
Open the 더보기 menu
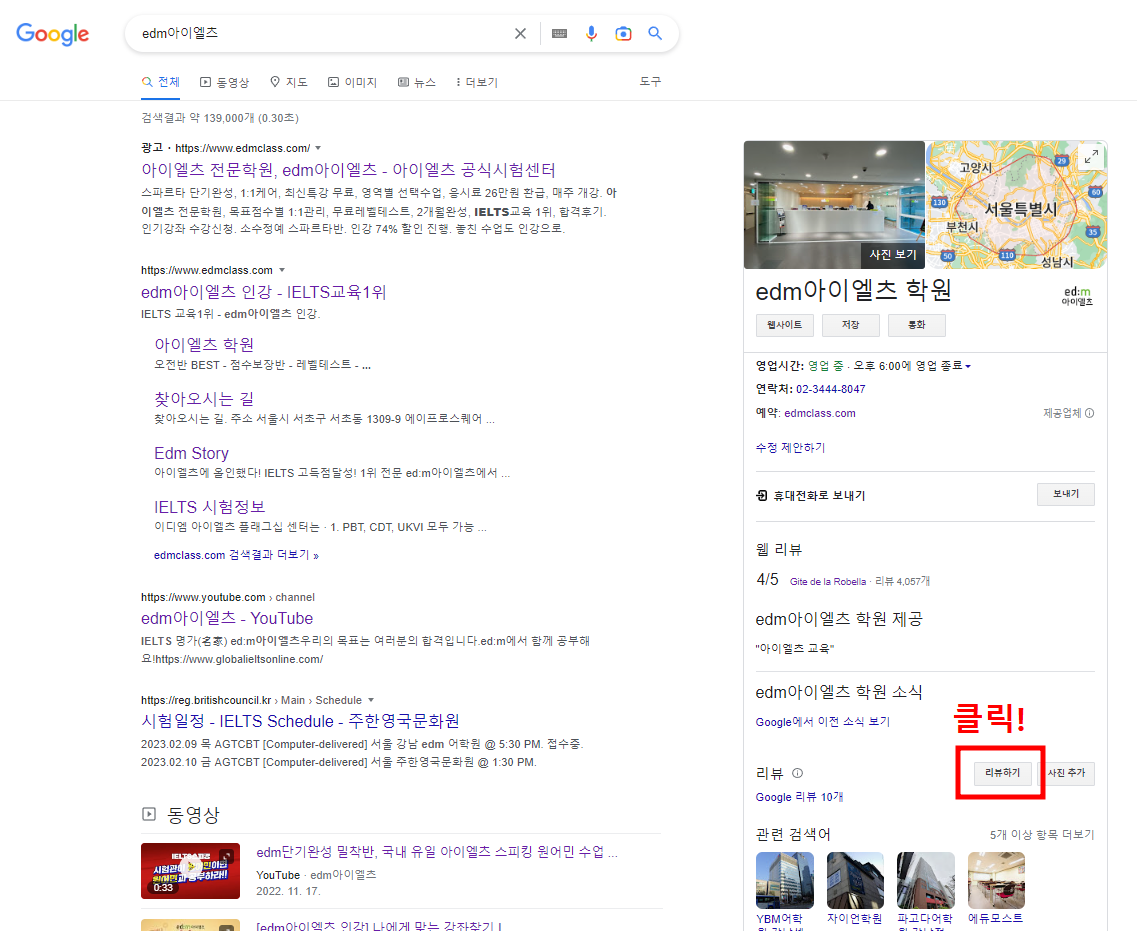point(476,82)
